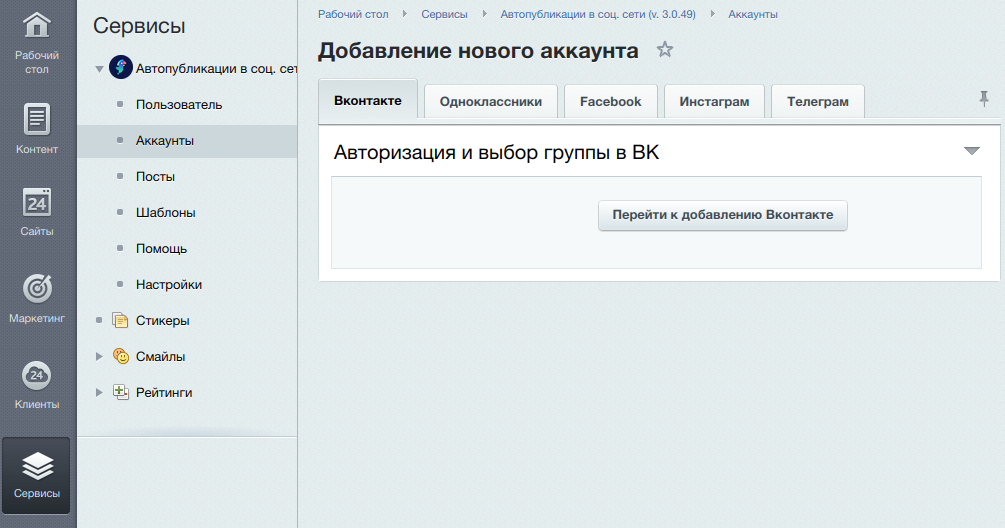
Task: Click the Автопубликации module round icon
Action: point(120,67)
